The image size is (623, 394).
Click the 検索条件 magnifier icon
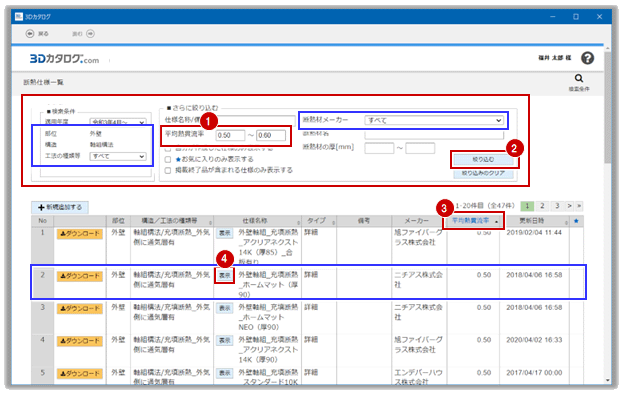579,78
